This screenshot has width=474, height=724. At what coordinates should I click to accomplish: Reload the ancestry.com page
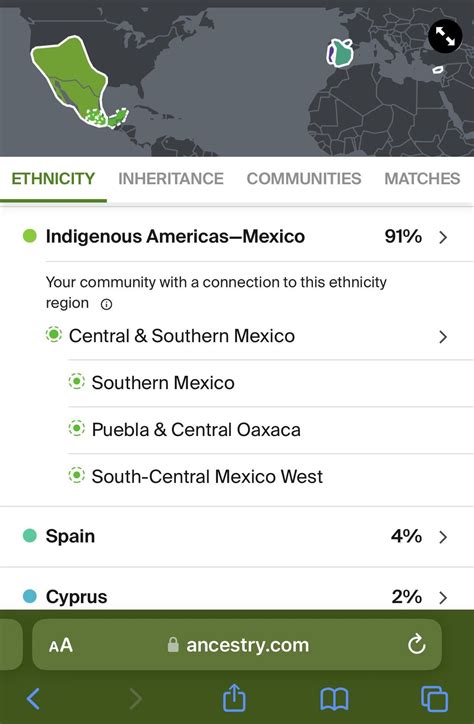coord(416,645)
